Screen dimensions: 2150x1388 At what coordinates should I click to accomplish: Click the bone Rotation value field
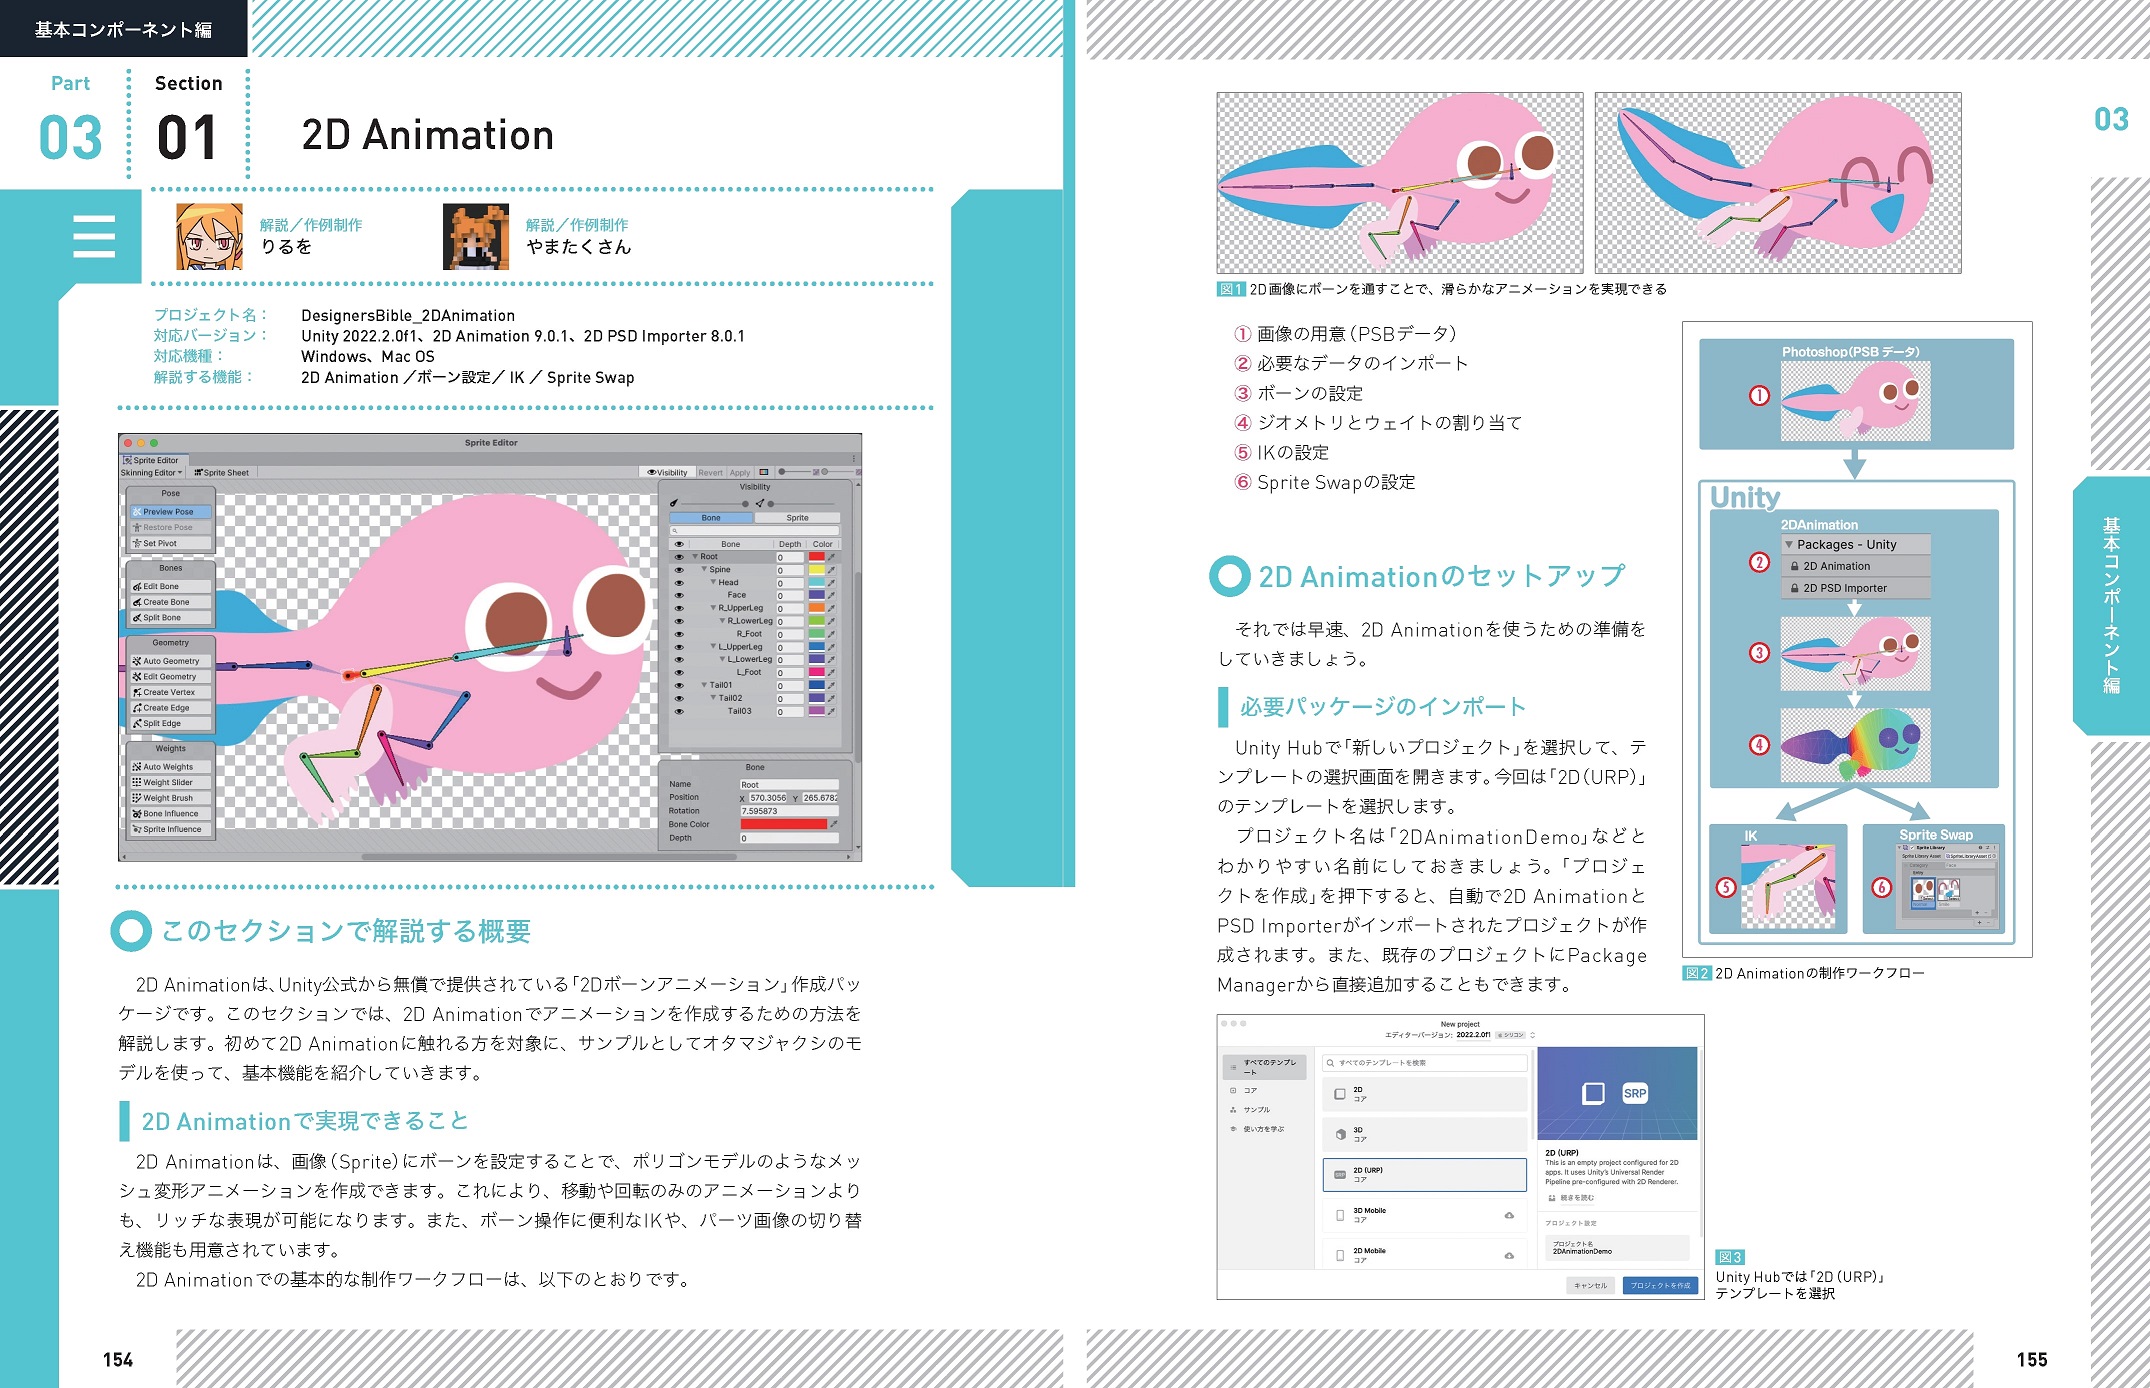(x=788, y=811)
